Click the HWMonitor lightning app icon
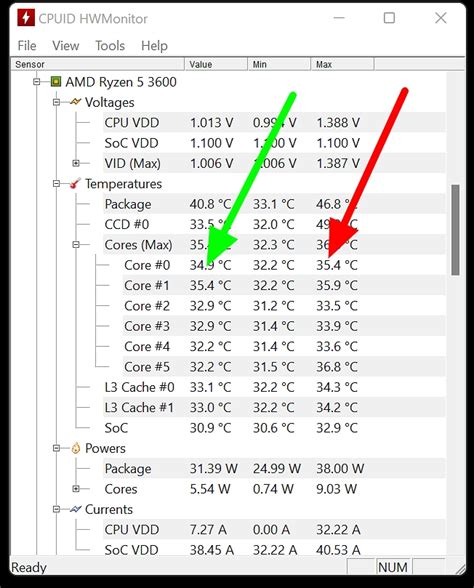 coord(26,18)
